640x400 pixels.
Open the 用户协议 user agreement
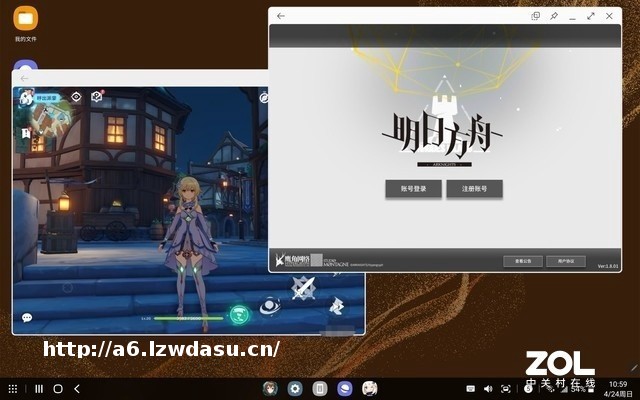pyautogui.click(x=565, y=261)
